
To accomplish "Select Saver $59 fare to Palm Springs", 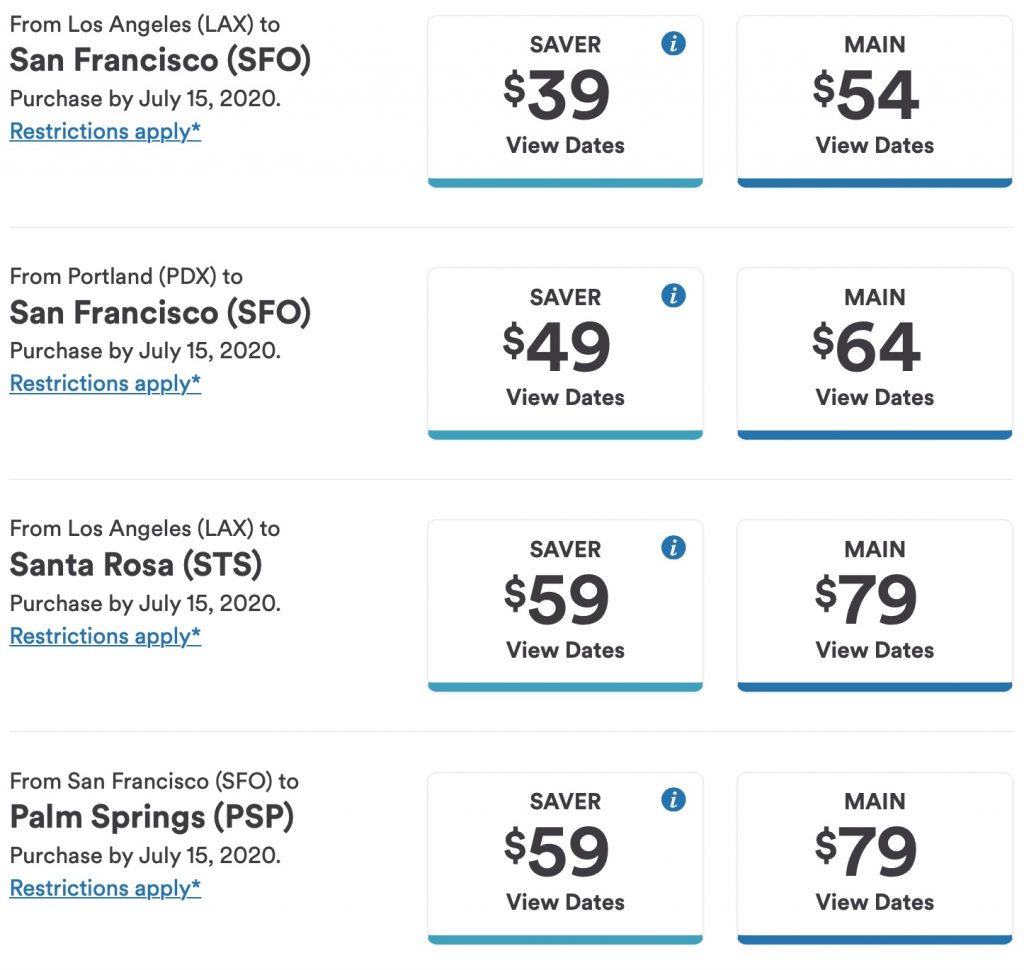I will 565,852.
